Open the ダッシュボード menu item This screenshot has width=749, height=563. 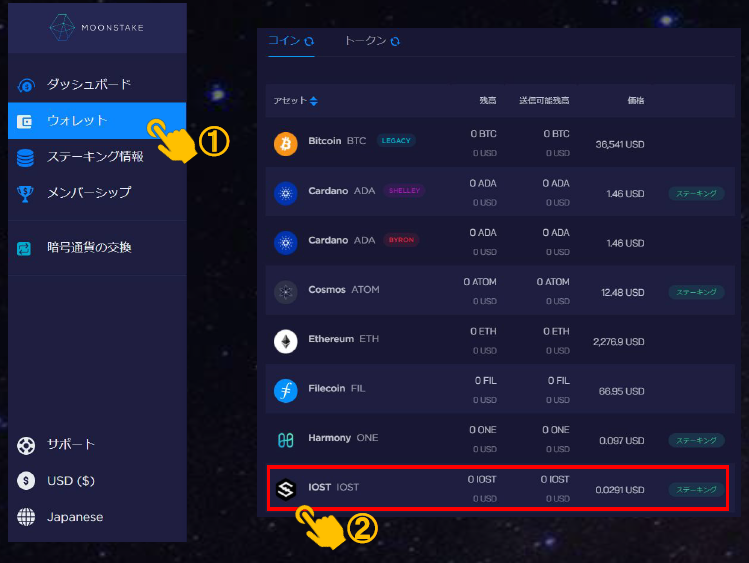pos(97,85)
